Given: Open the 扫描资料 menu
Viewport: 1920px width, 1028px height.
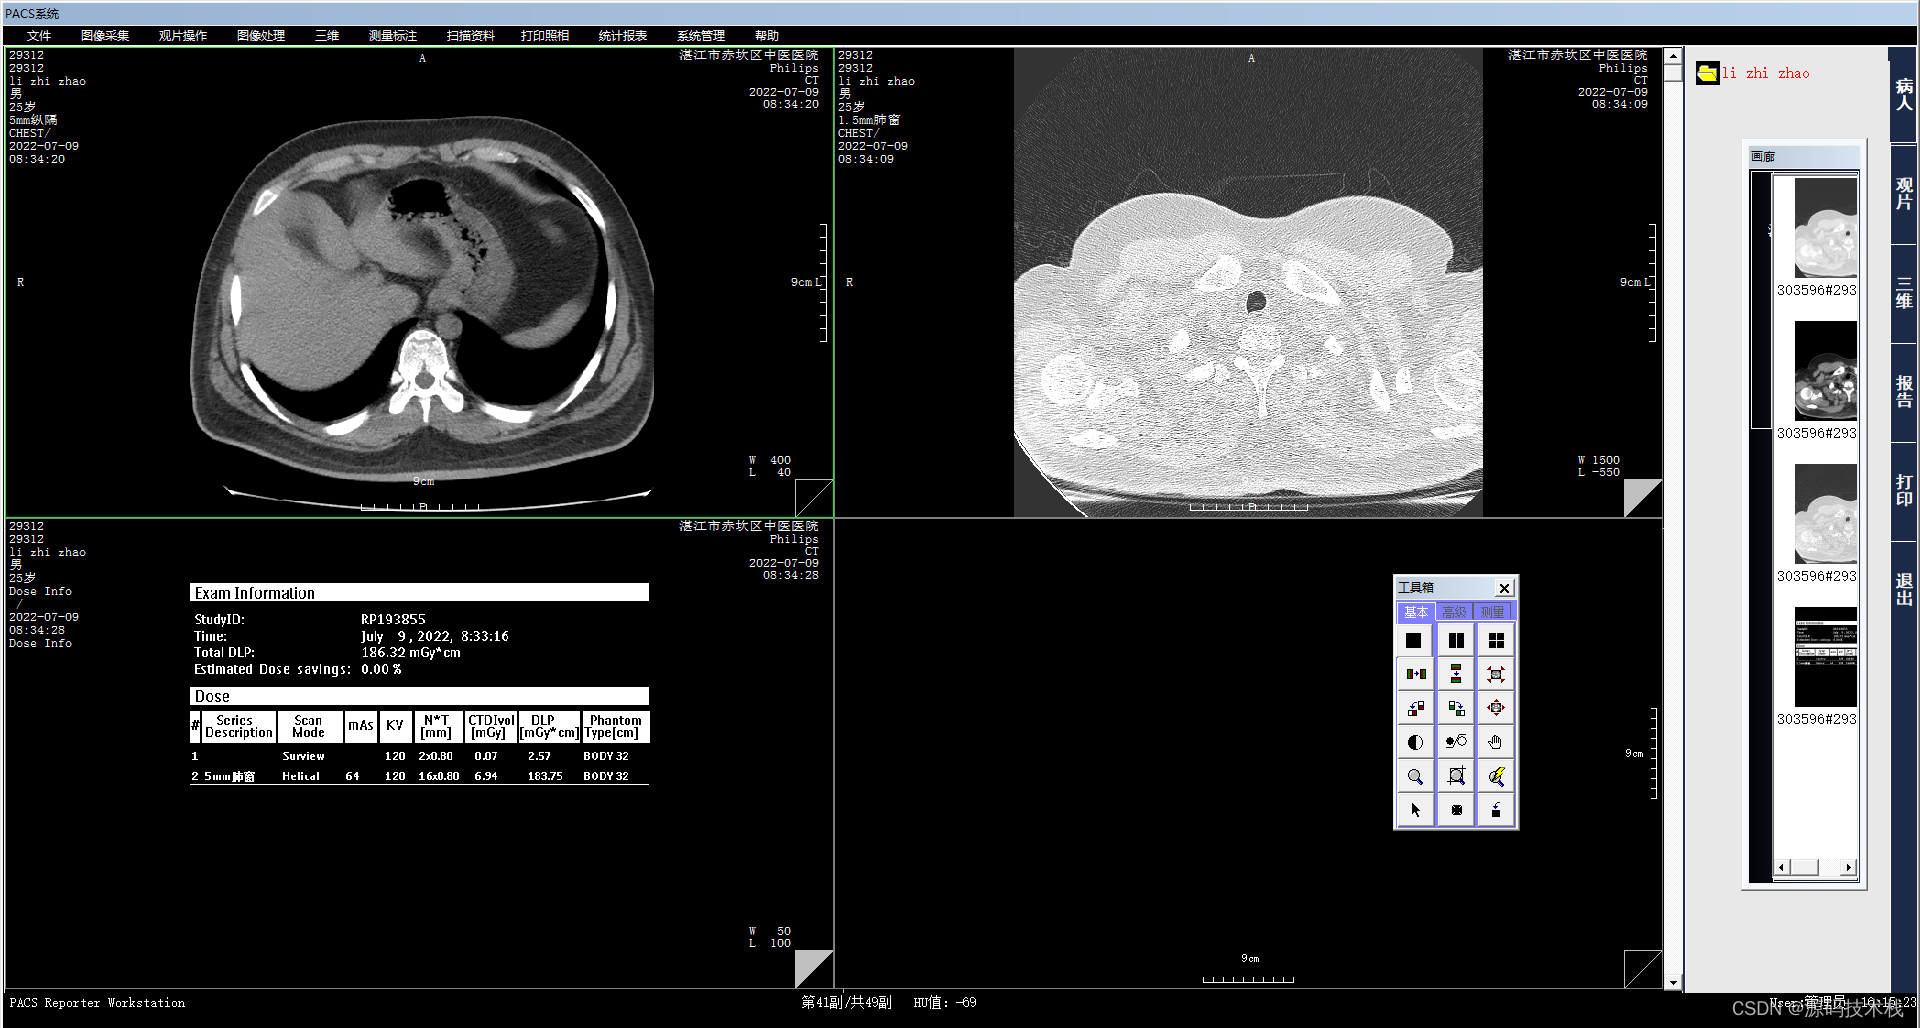Looking at the screenshot, I should coord(471,36).
